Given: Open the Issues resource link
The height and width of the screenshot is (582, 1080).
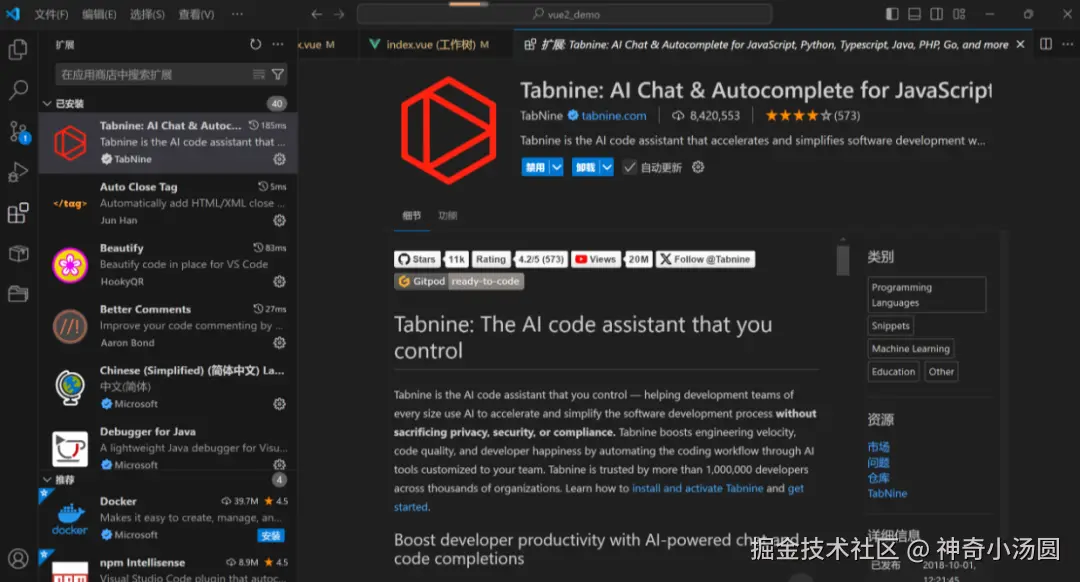Looking at the screenshot, I should [x=878, y=462].
